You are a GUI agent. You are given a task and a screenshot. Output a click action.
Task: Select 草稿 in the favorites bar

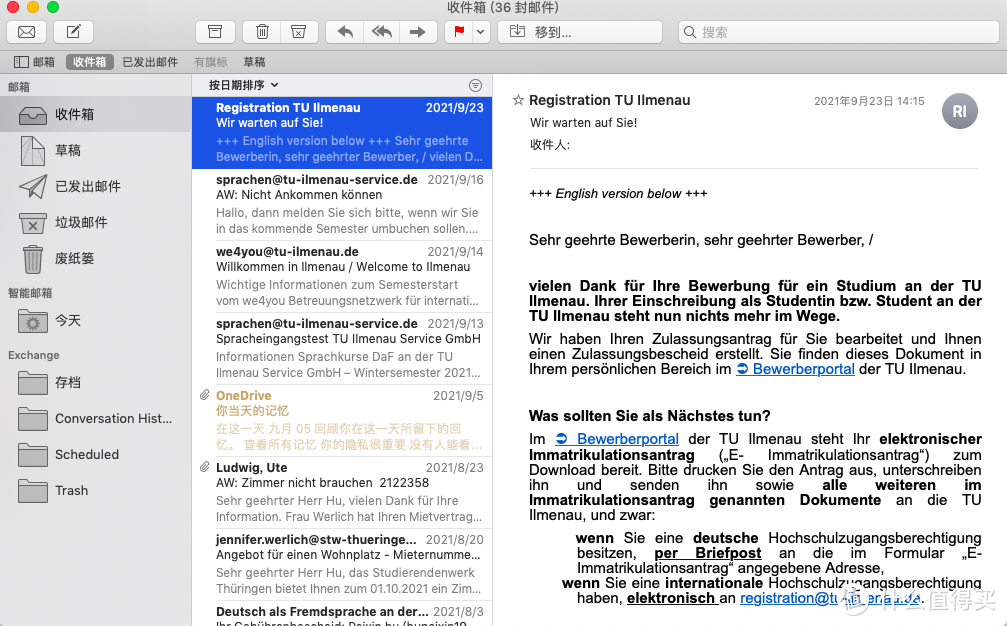[x=254, y=62]
